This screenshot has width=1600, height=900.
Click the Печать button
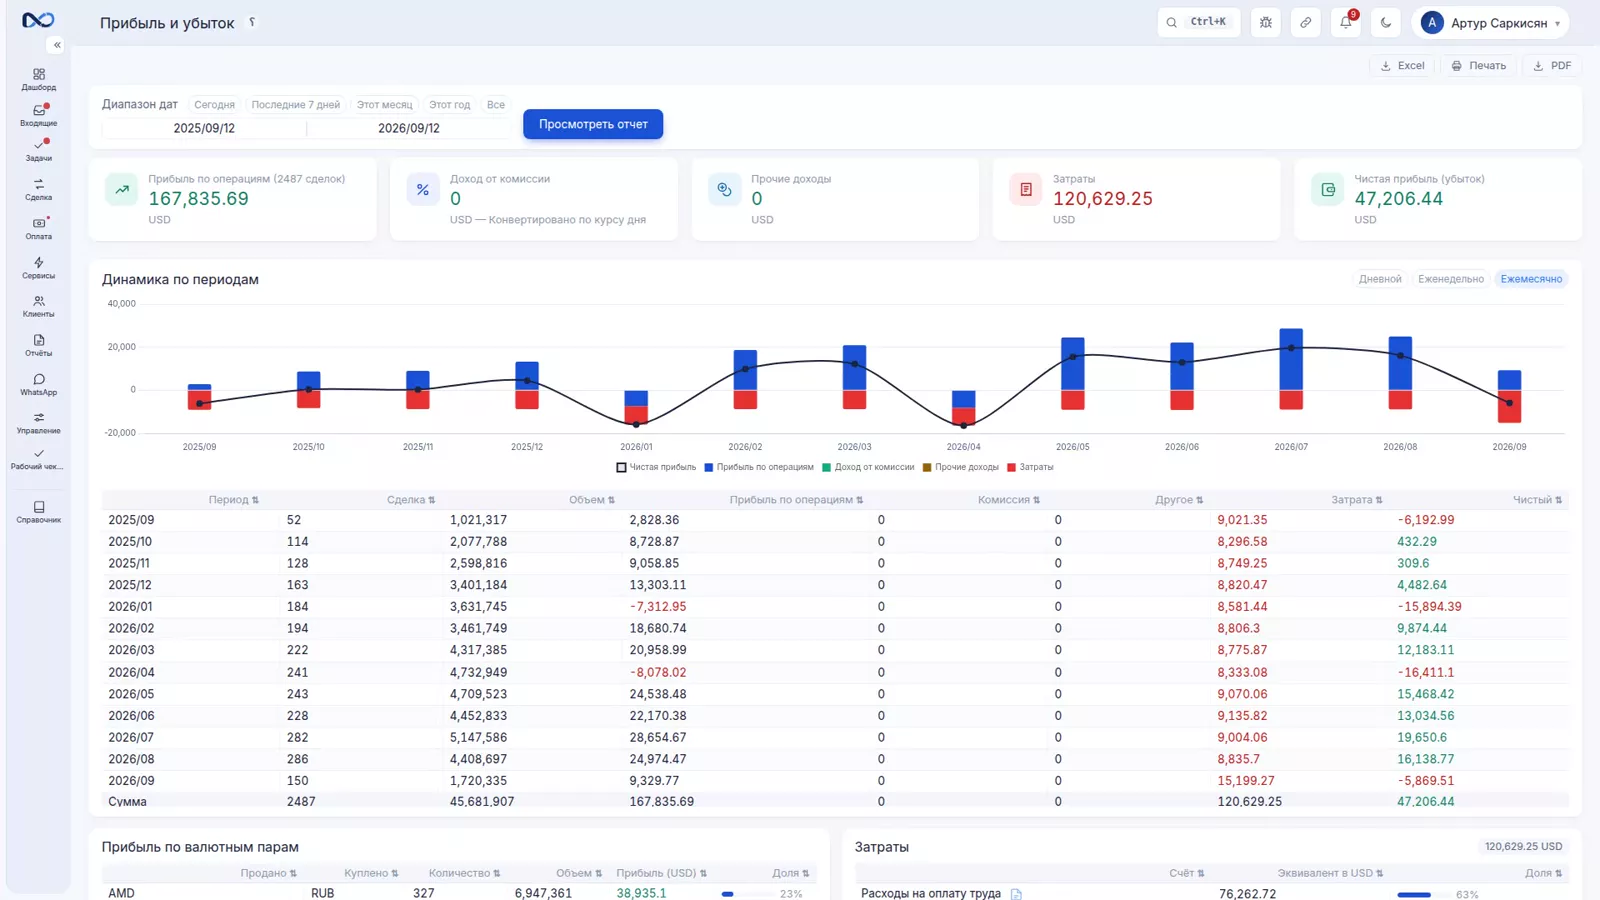pyautogui.click(x=1478, y=65)
